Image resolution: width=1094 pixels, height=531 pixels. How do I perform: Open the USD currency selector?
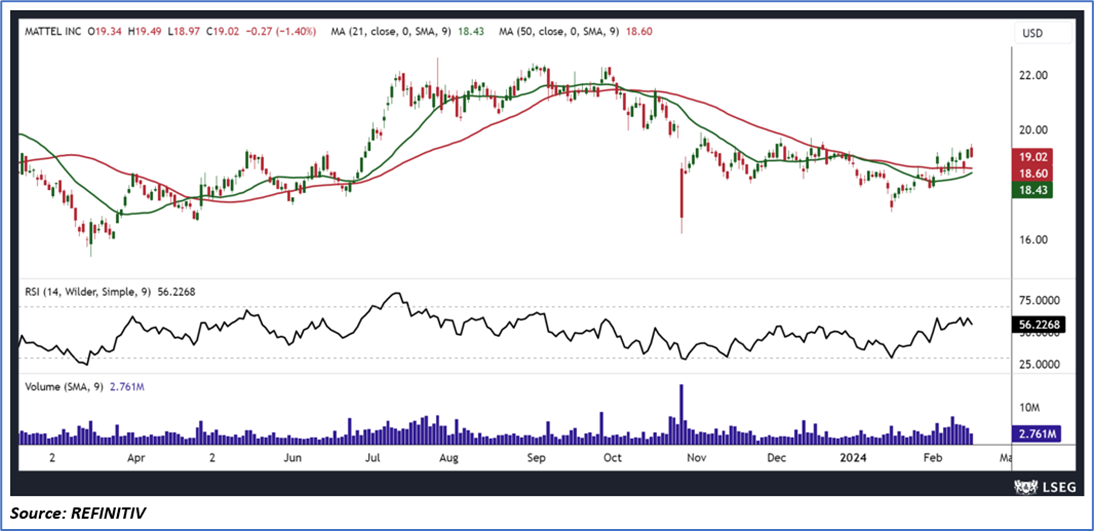(1042, 33)
